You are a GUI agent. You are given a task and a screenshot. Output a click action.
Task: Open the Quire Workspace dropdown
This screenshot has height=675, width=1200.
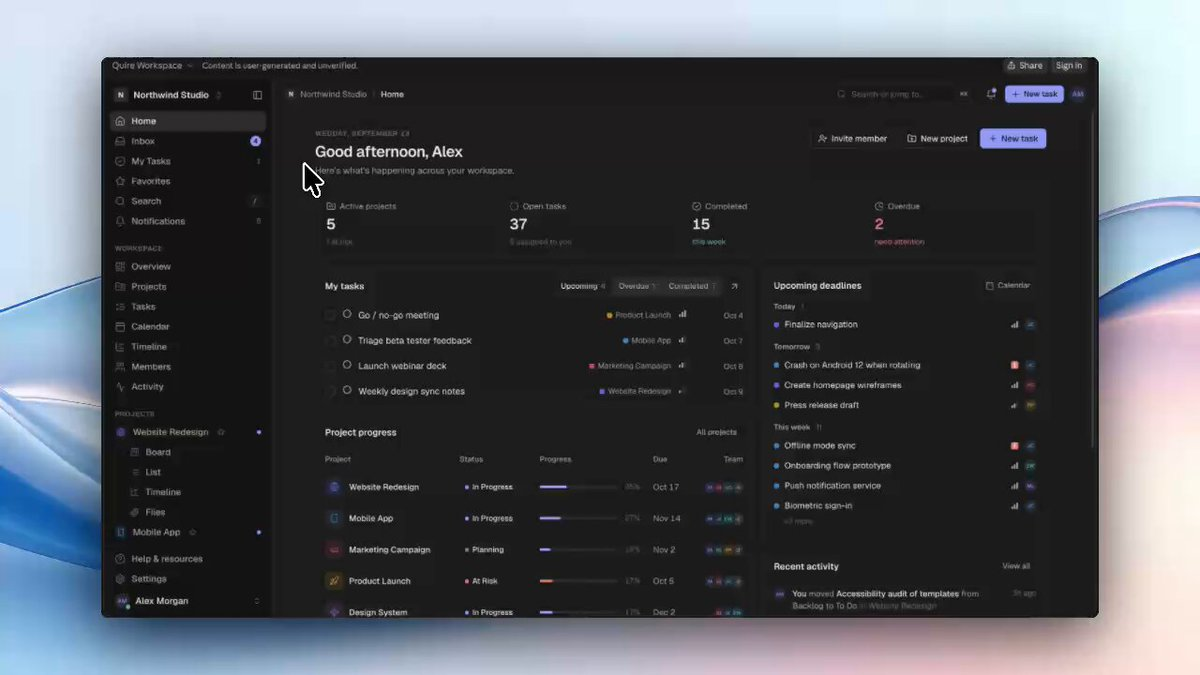tap(152, 66)
